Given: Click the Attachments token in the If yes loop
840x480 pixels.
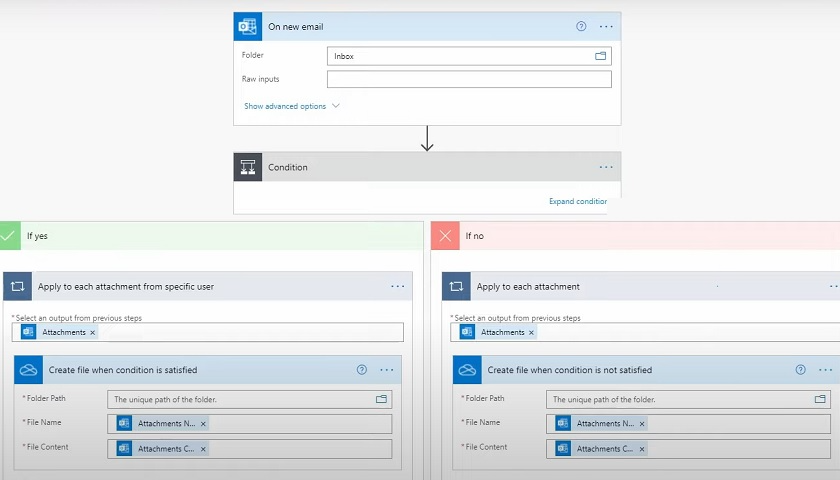Looking at the screenshot, I should [59, 332].
